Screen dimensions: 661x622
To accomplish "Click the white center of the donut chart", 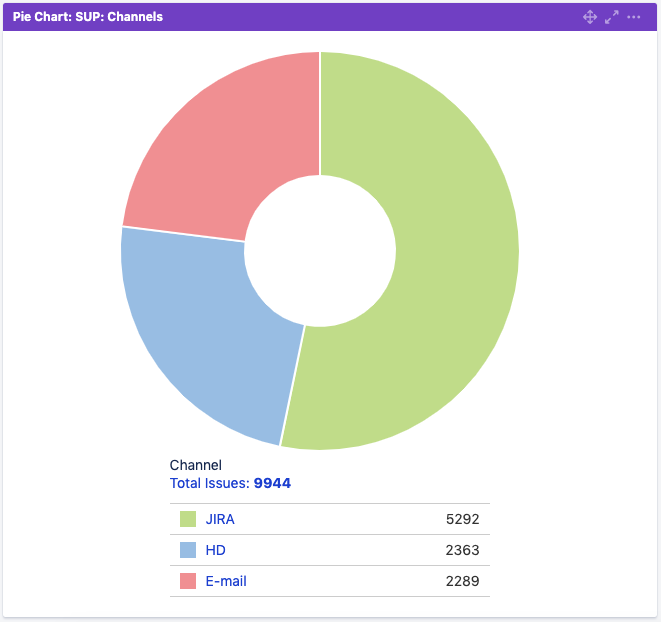I will [320, 250].
